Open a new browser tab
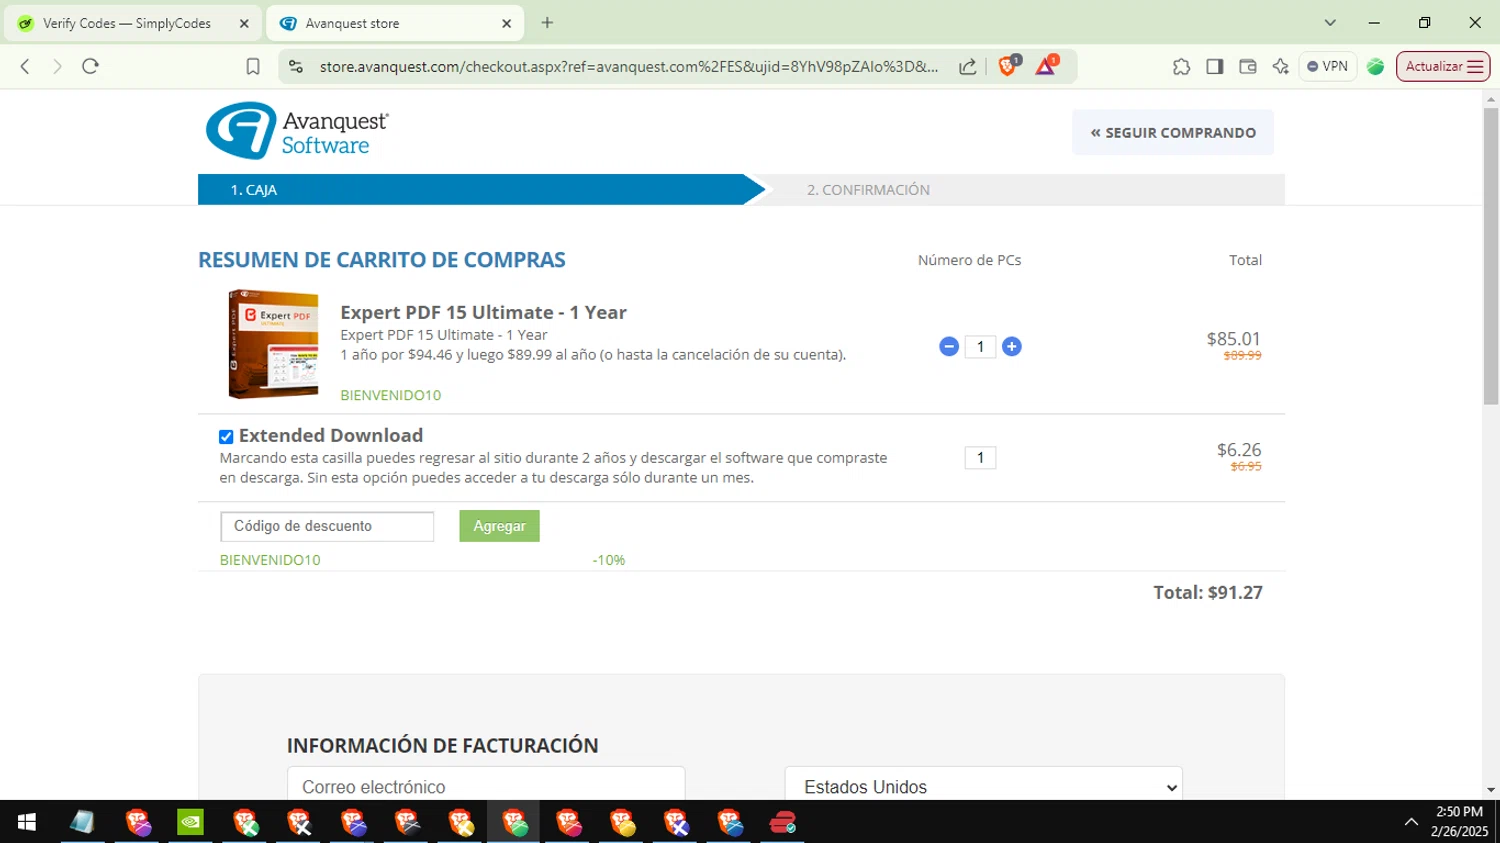 click(547, 23)
